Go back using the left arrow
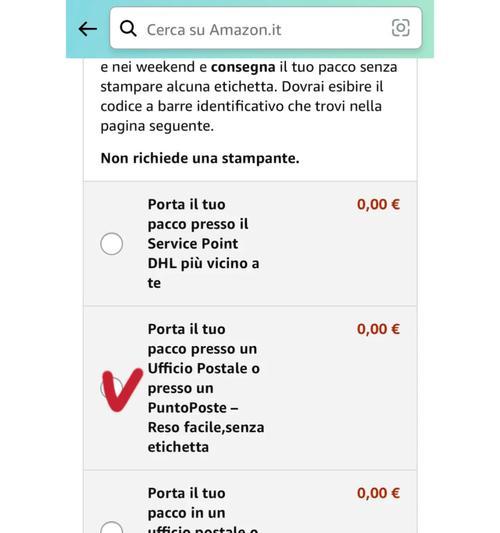The image size is (500, 533). click(88, 29)
